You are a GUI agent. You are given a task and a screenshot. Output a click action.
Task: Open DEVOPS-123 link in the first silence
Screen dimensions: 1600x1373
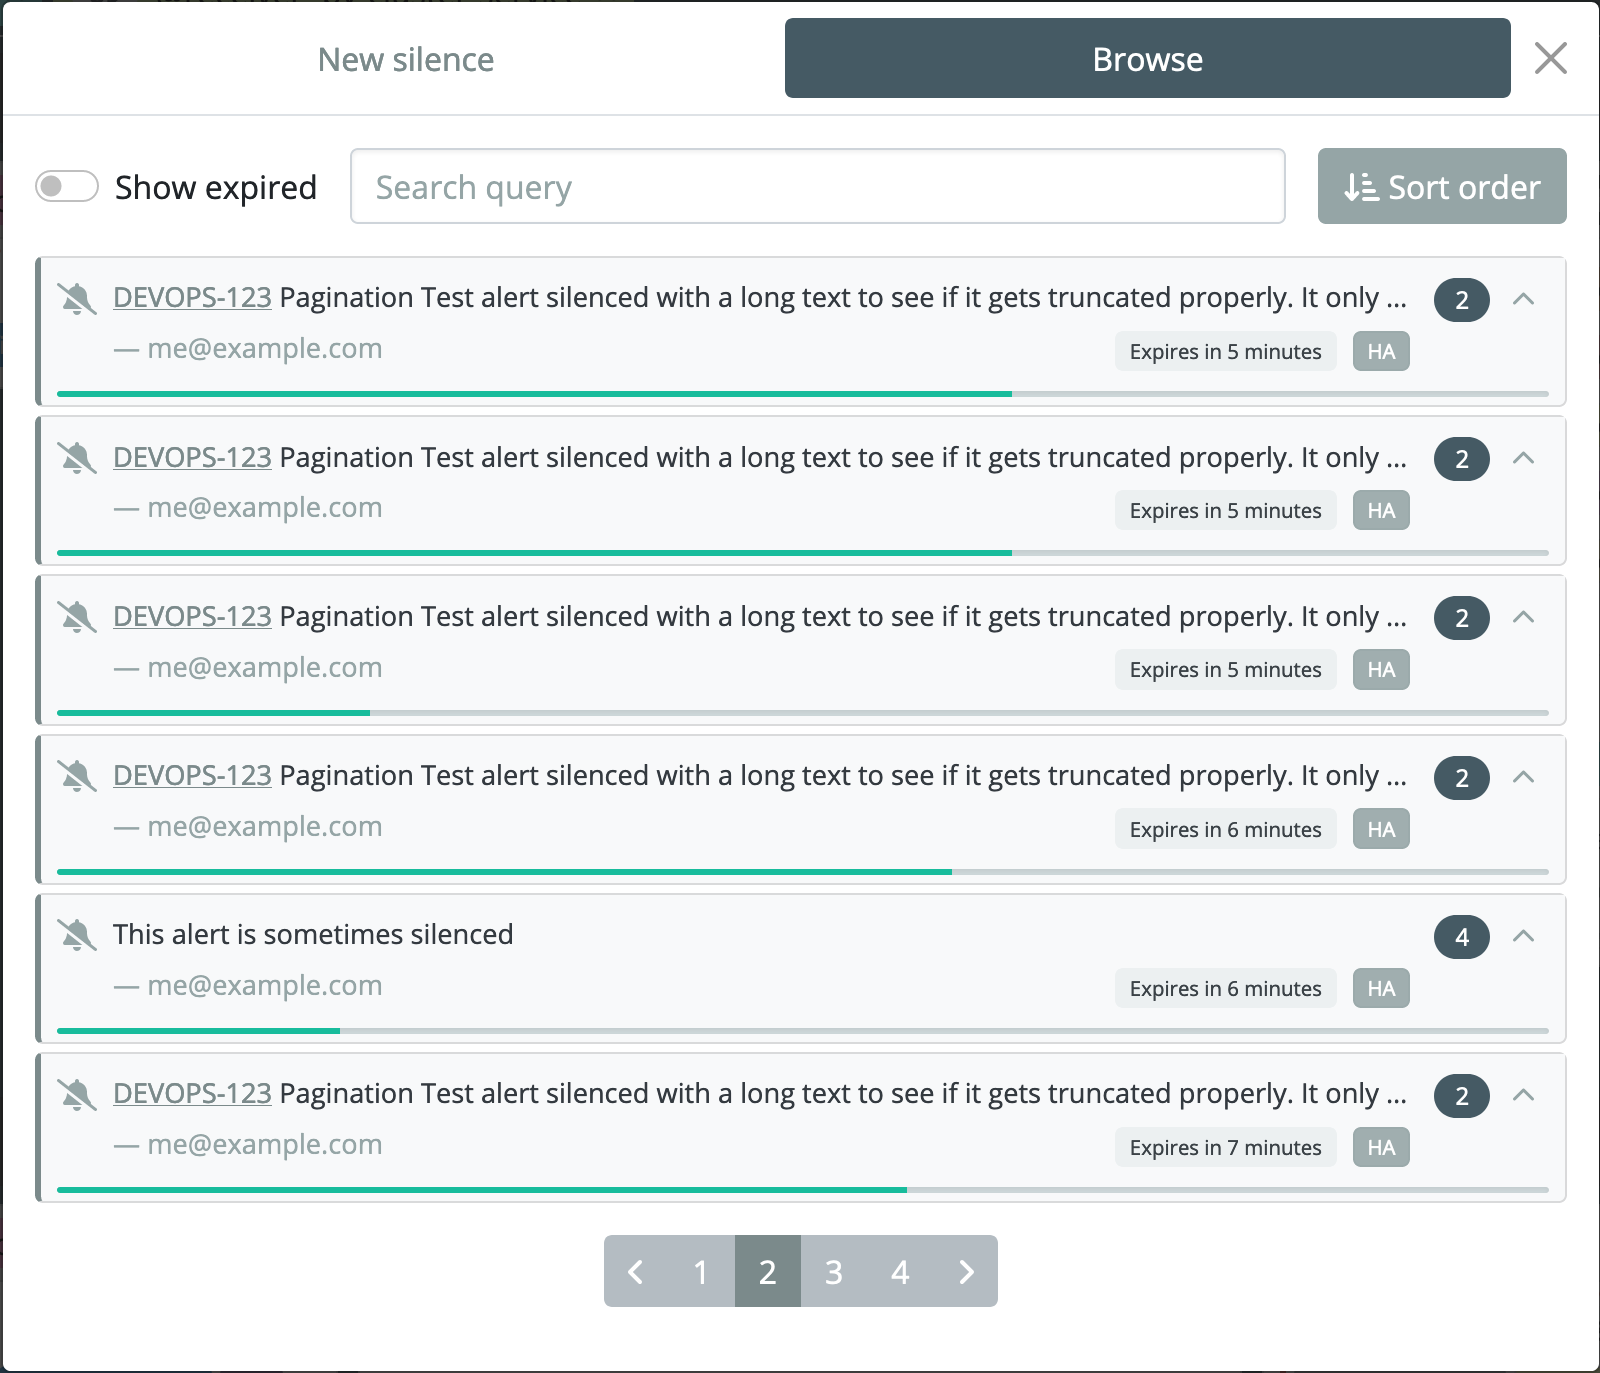[x=192, y=298]
